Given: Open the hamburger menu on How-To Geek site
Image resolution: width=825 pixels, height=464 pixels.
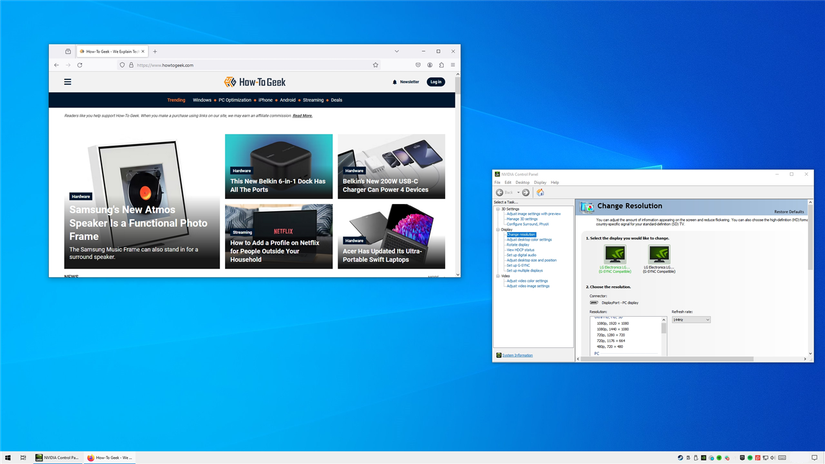Looking at the screenshot, I should coord(67,82).
